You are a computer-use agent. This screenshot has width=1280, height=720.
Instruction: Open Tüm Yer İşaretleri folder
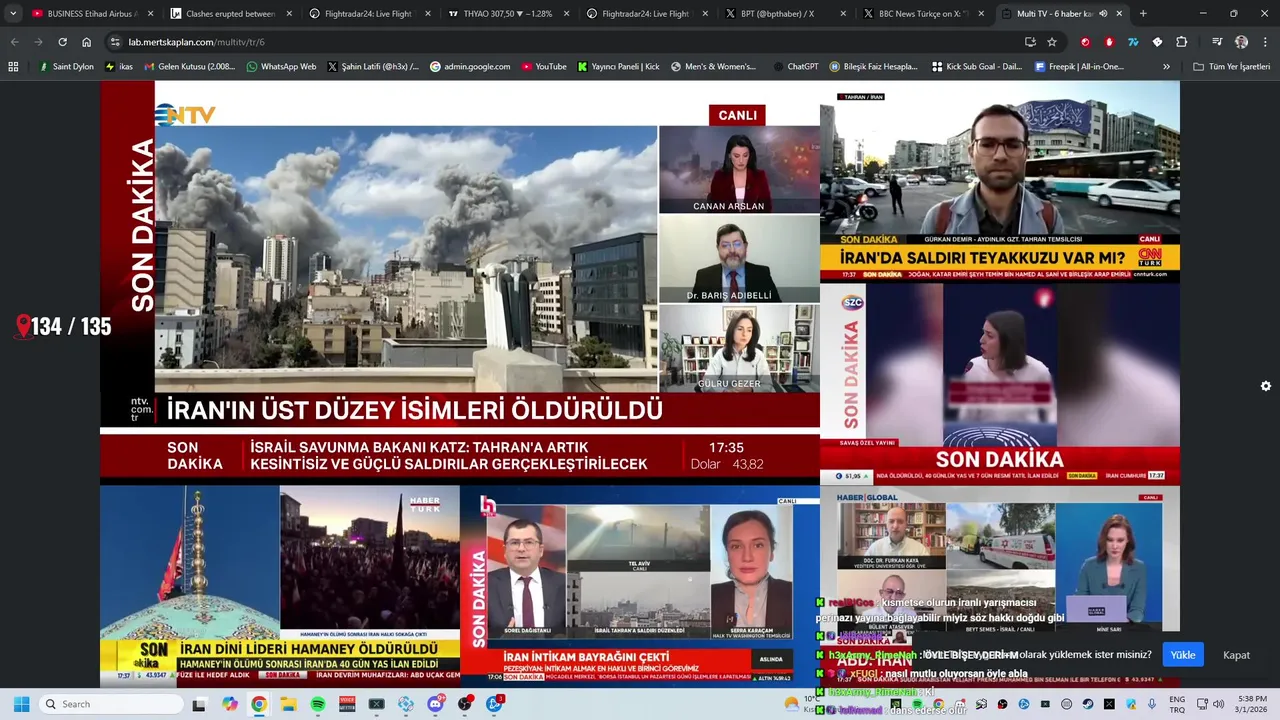[x=1231, y=66]
